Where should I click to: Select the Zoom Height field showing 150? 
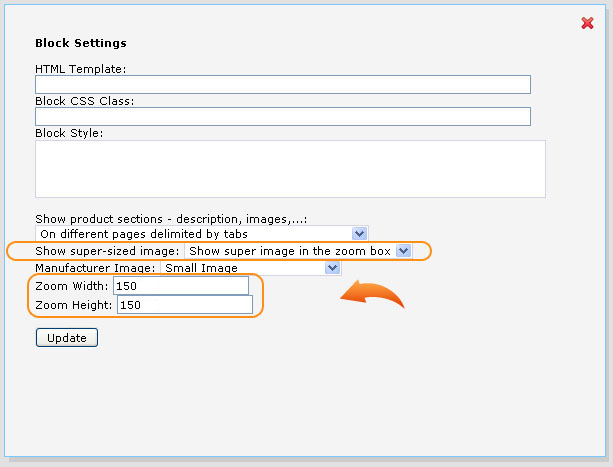185,304
